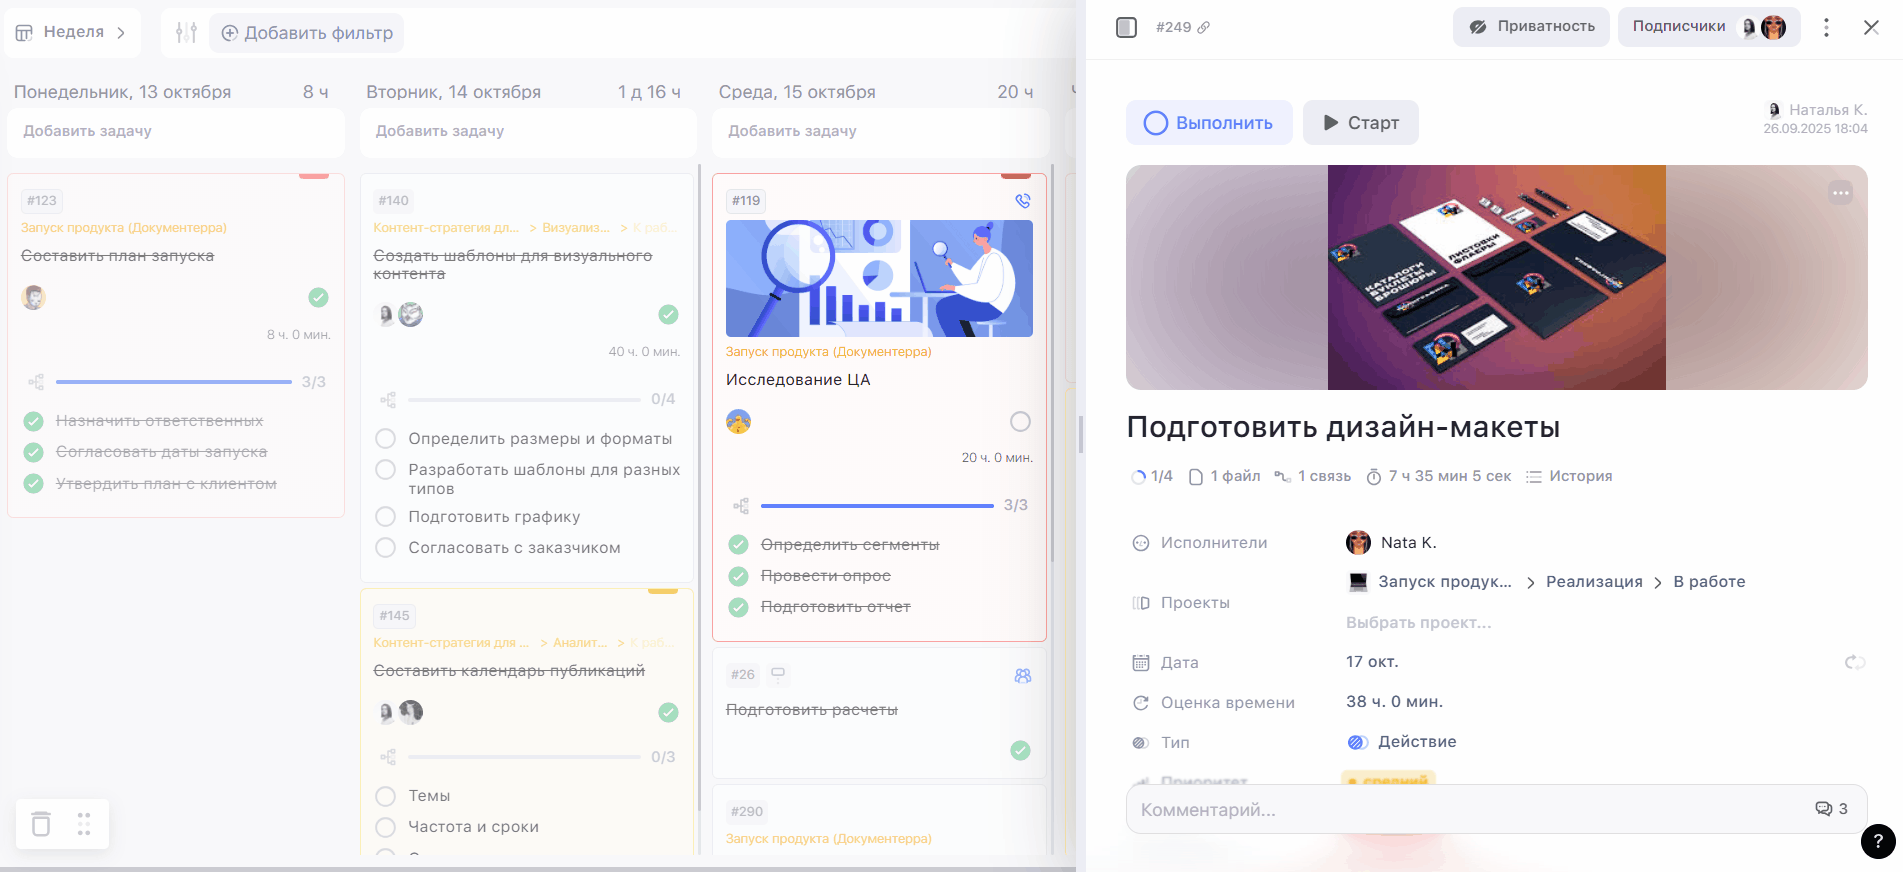Click the filter settings sliders icon
The image size is (1903, 872).
[186, 33]
